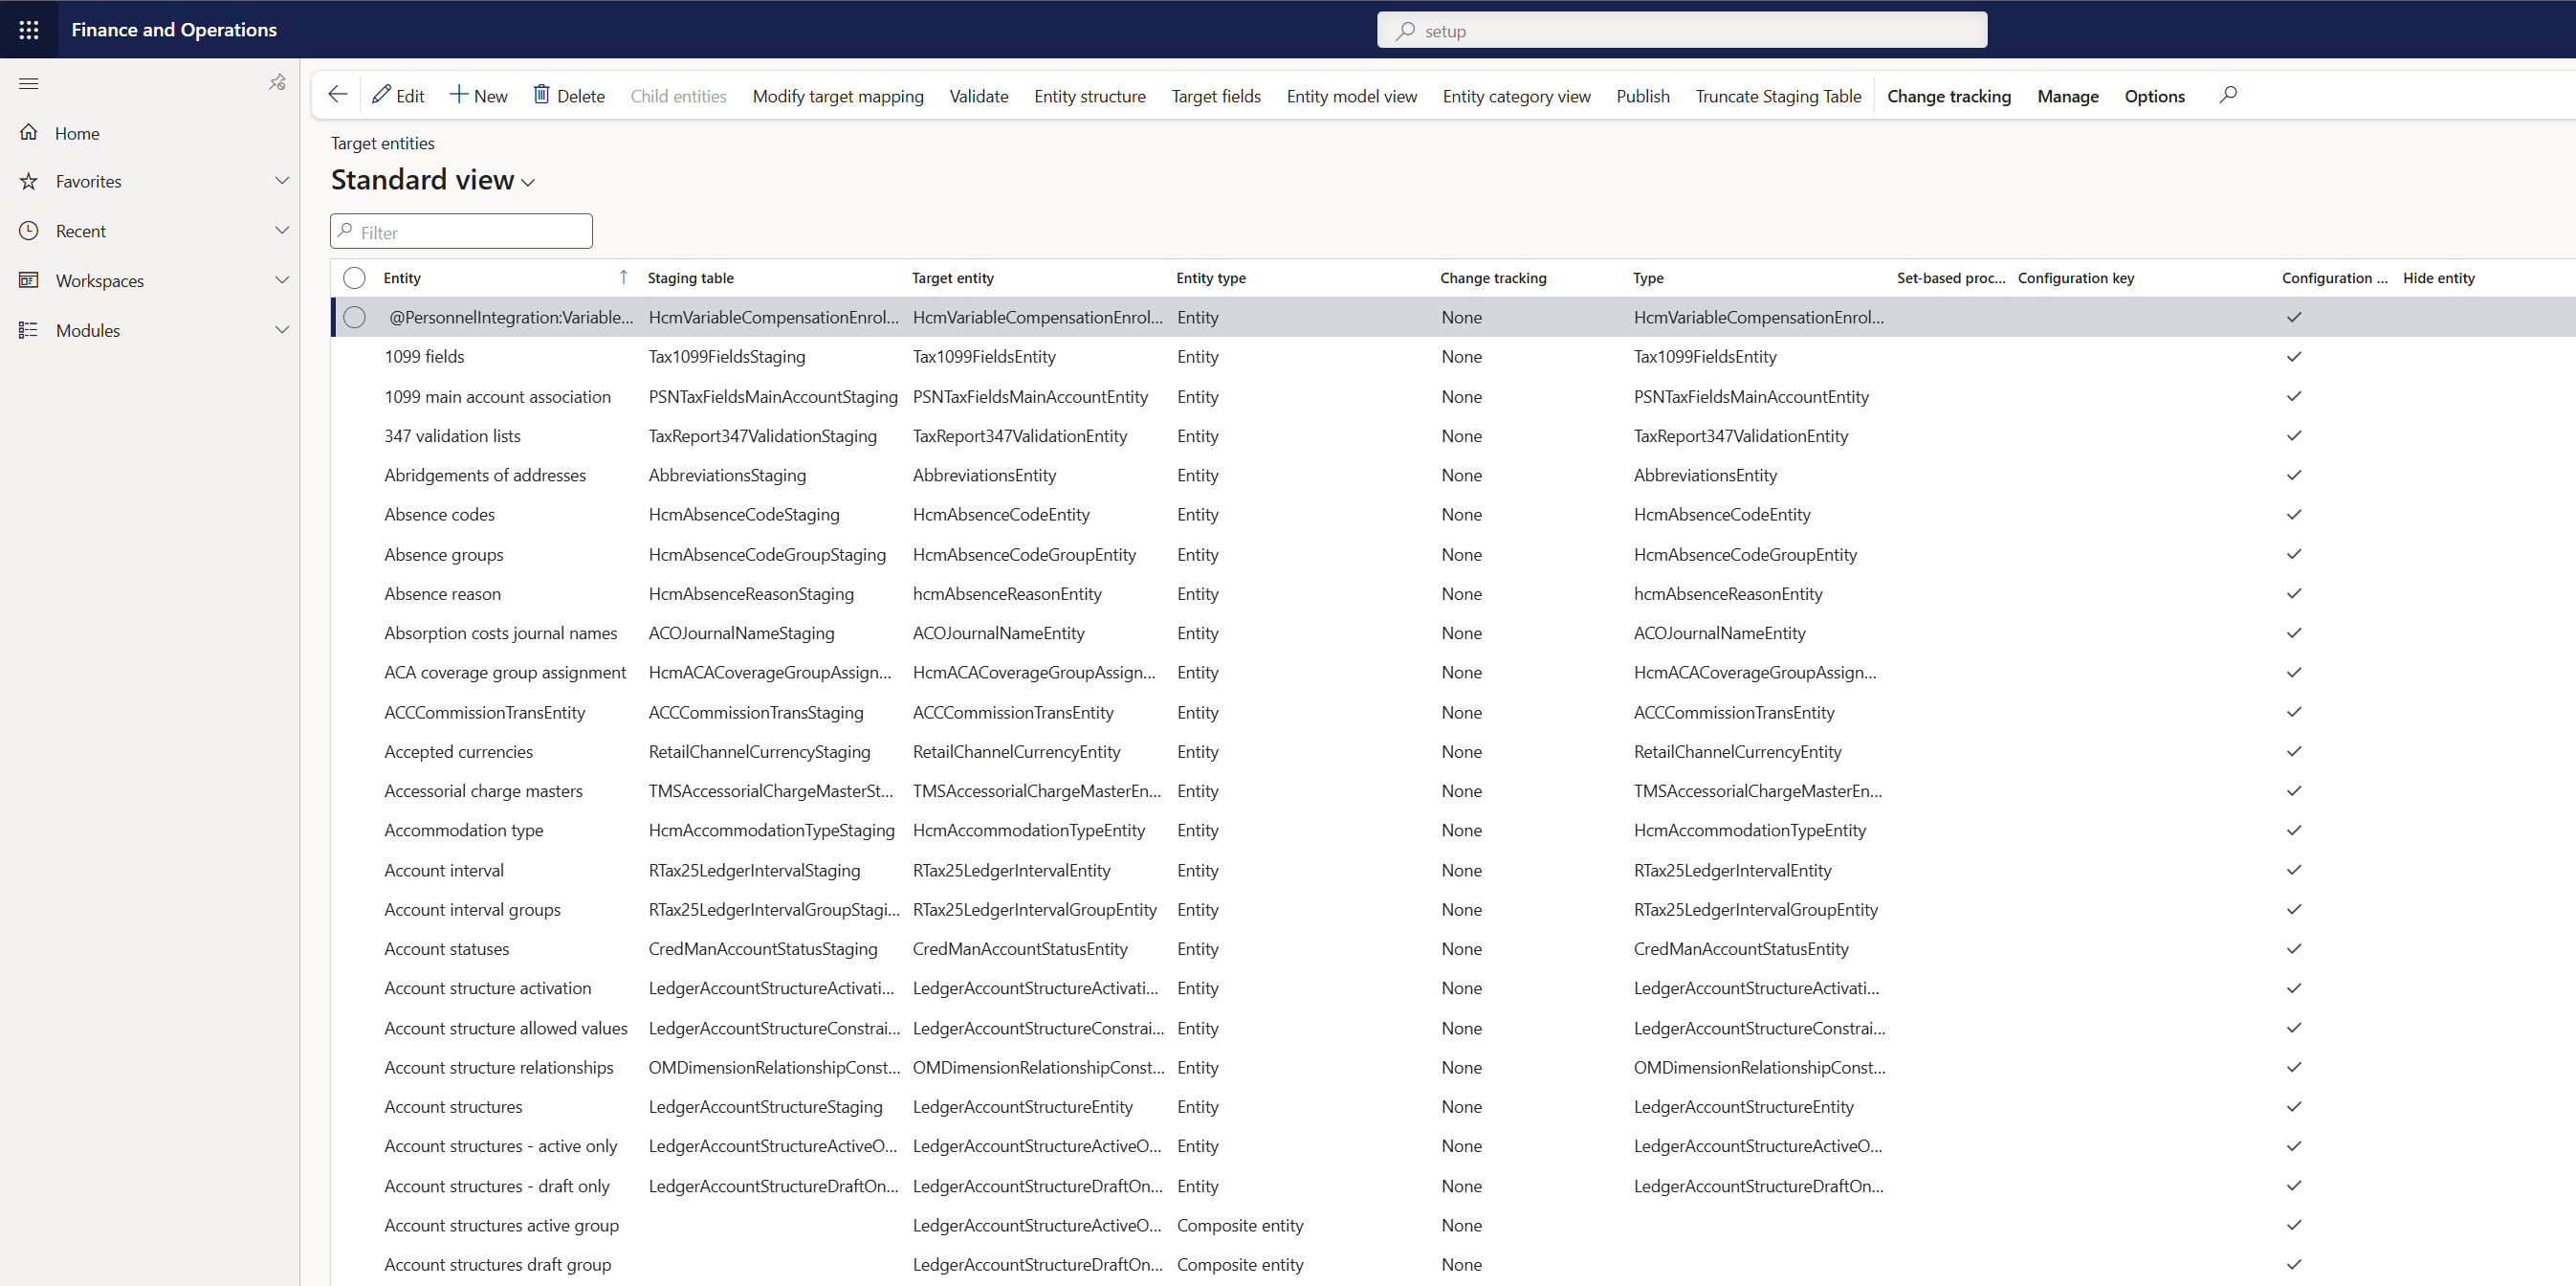Click the back arrow icon
The image size is (2576, 1286).
coord(338,95)
